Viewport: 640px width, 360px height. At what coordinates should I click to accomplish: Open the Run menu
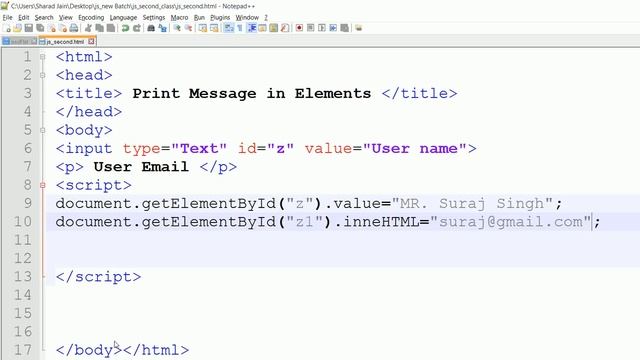point(199,18)
